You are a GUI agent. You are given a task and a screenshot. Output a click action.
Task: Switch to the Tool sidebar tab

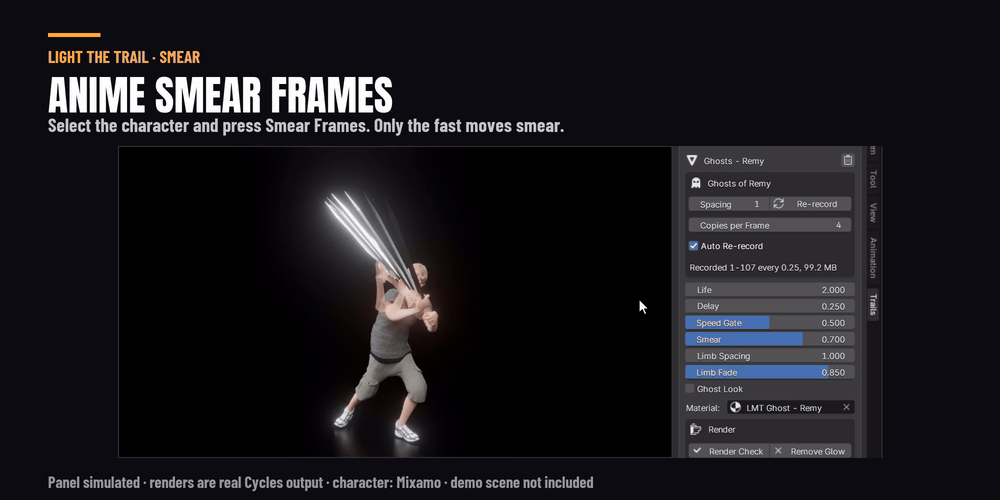tap(873, 179)
